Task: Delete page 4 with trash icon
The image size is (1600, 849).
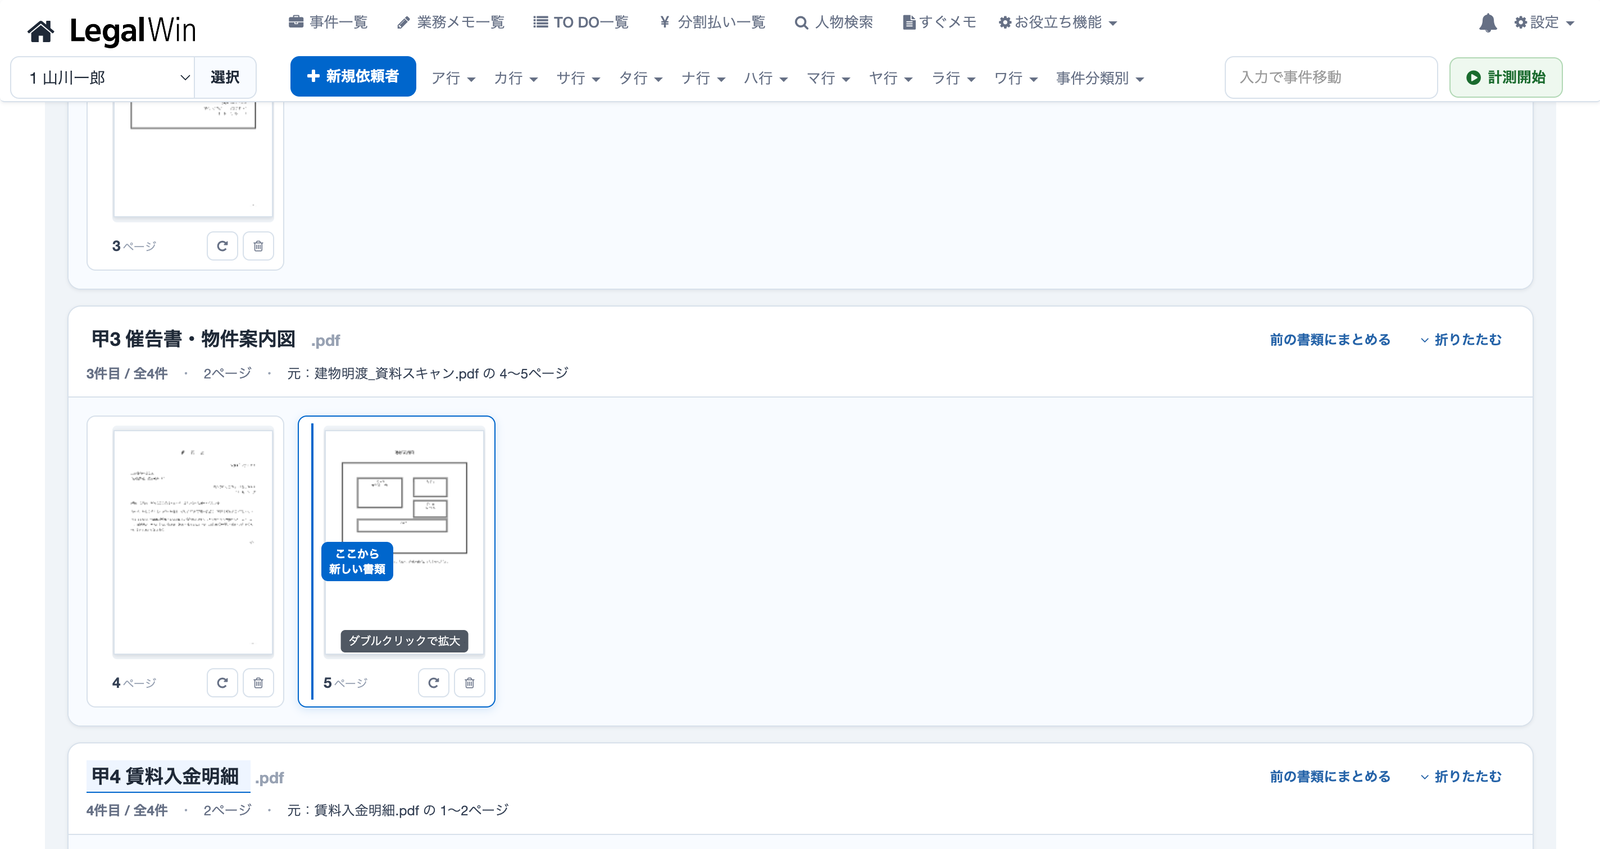Action: [258, 683]
